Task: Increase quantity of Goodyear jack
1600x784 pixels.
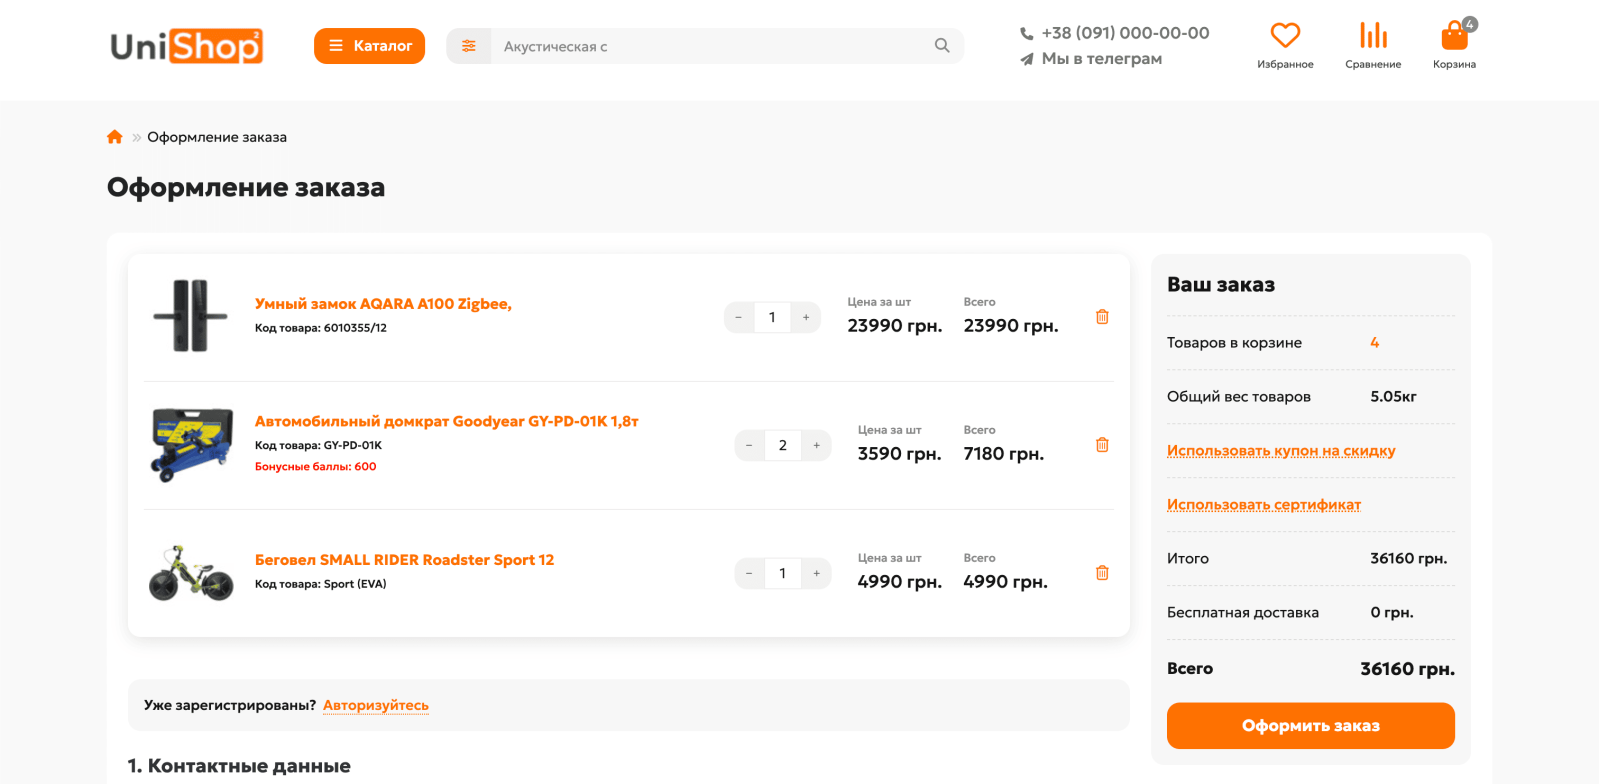Action: (x=816, y=445)
